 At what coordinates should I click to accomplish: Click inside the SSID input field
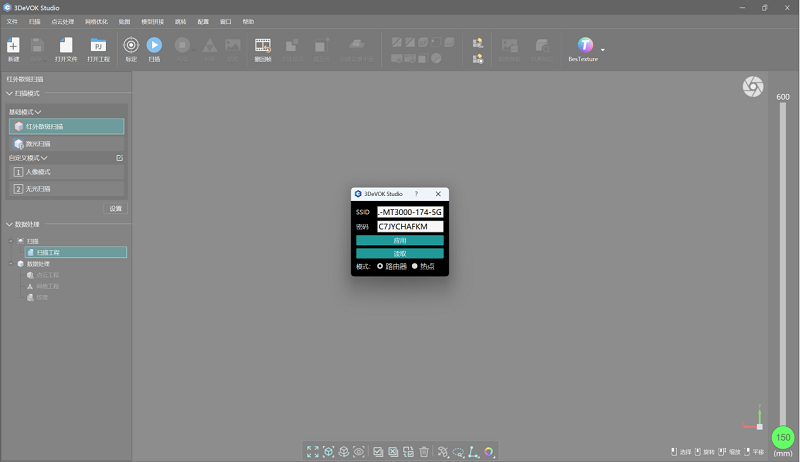[x=410, y=212]
